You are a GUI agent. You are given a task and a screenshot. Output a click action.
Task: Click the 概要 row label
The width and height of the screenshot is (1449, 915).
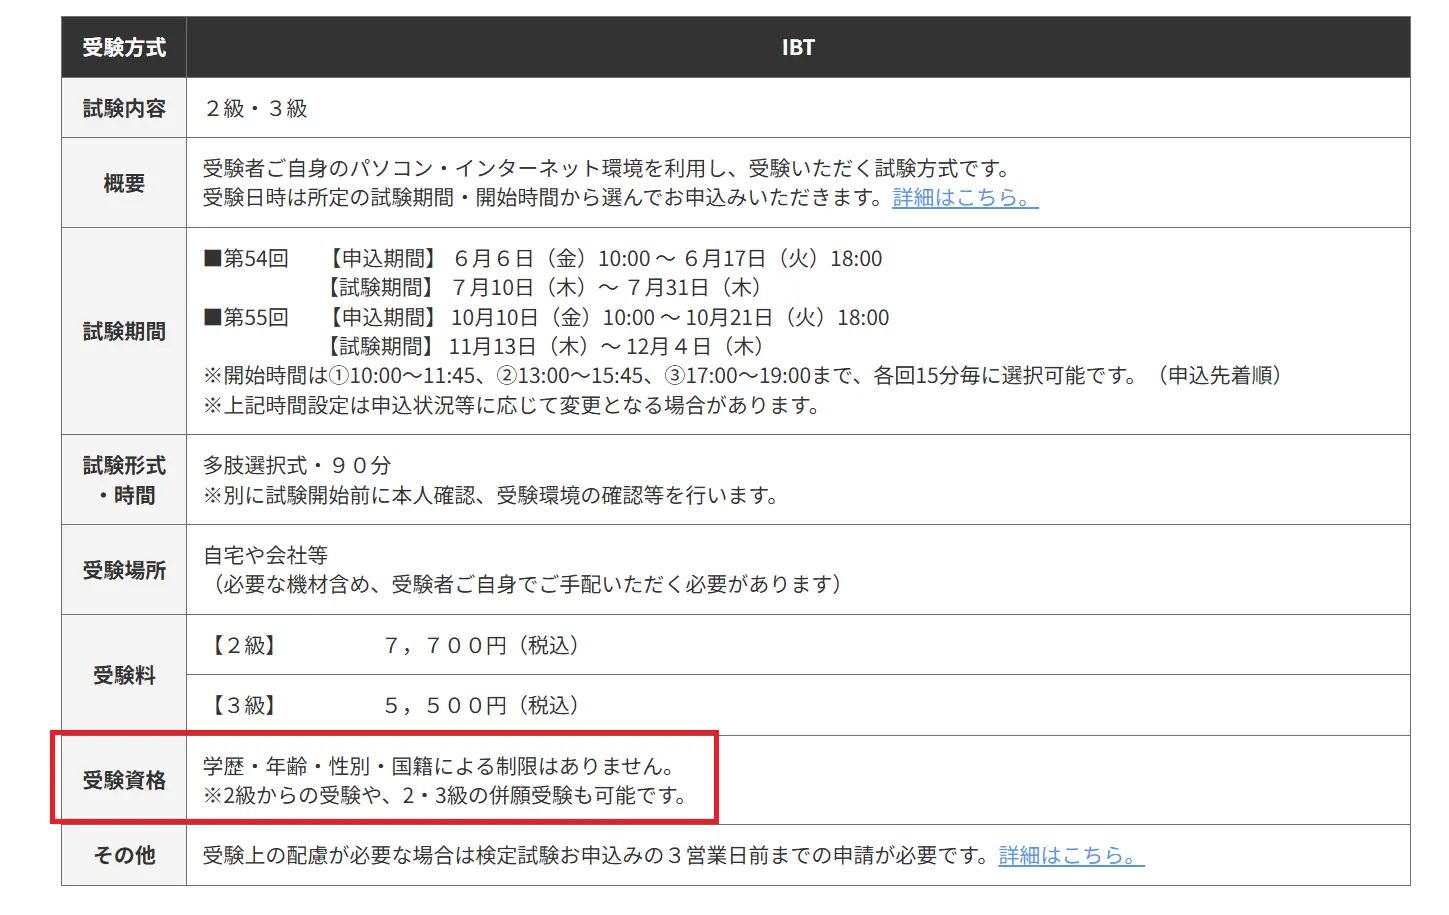(x=124, y=183)
